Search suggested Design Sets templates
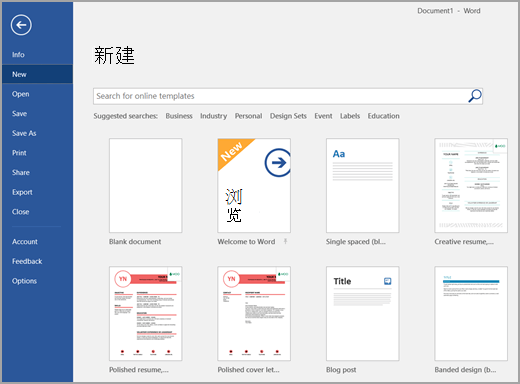The height and width of the screenshot is (384, 520). (x=288, y=116)
